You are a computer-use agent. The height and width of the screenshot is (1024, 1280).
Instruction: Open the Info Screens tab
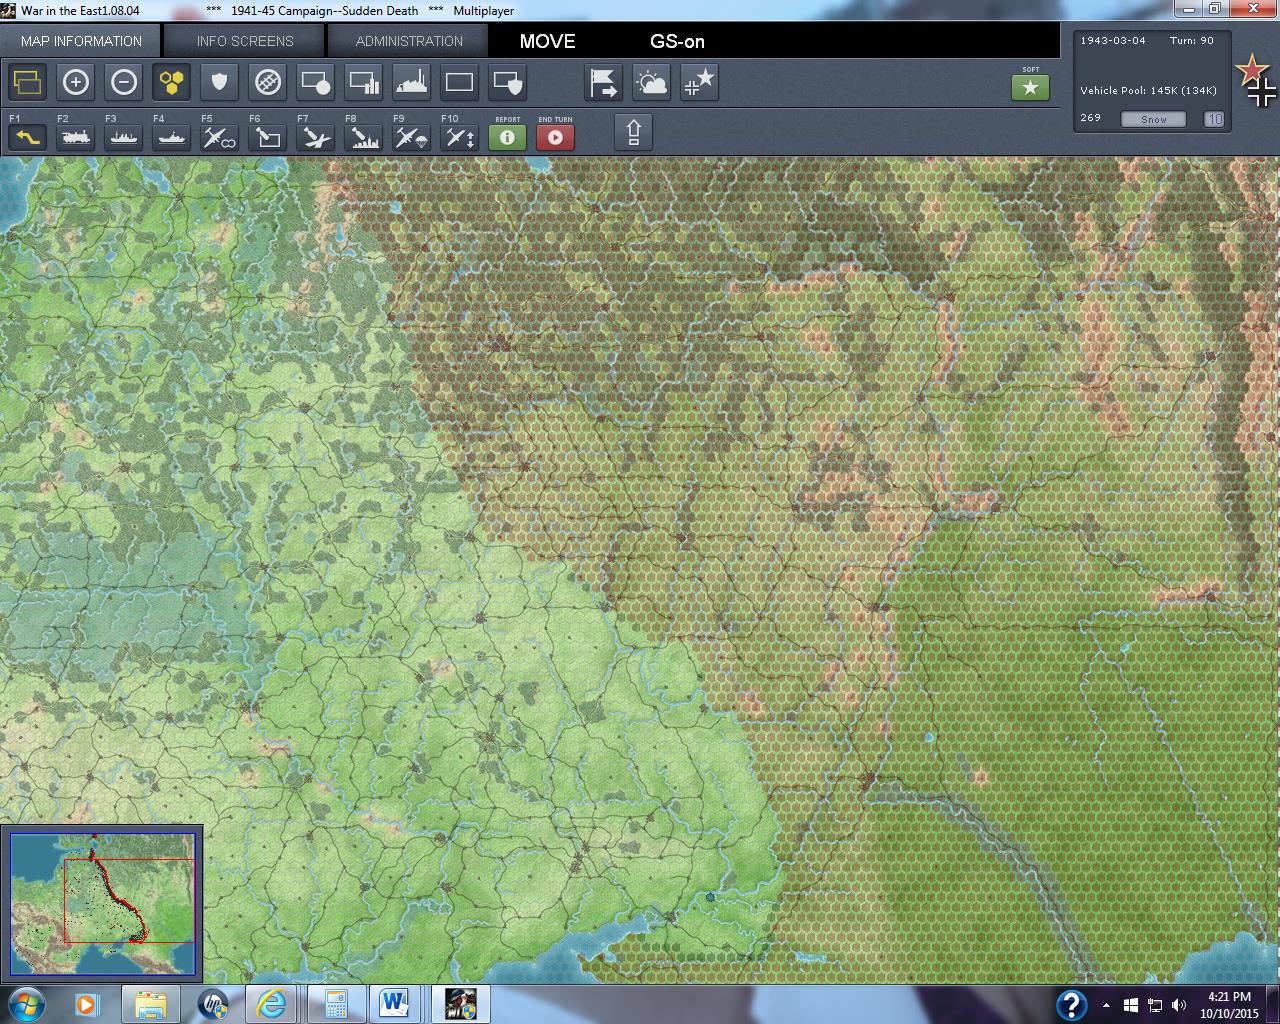tap(245, 41)
